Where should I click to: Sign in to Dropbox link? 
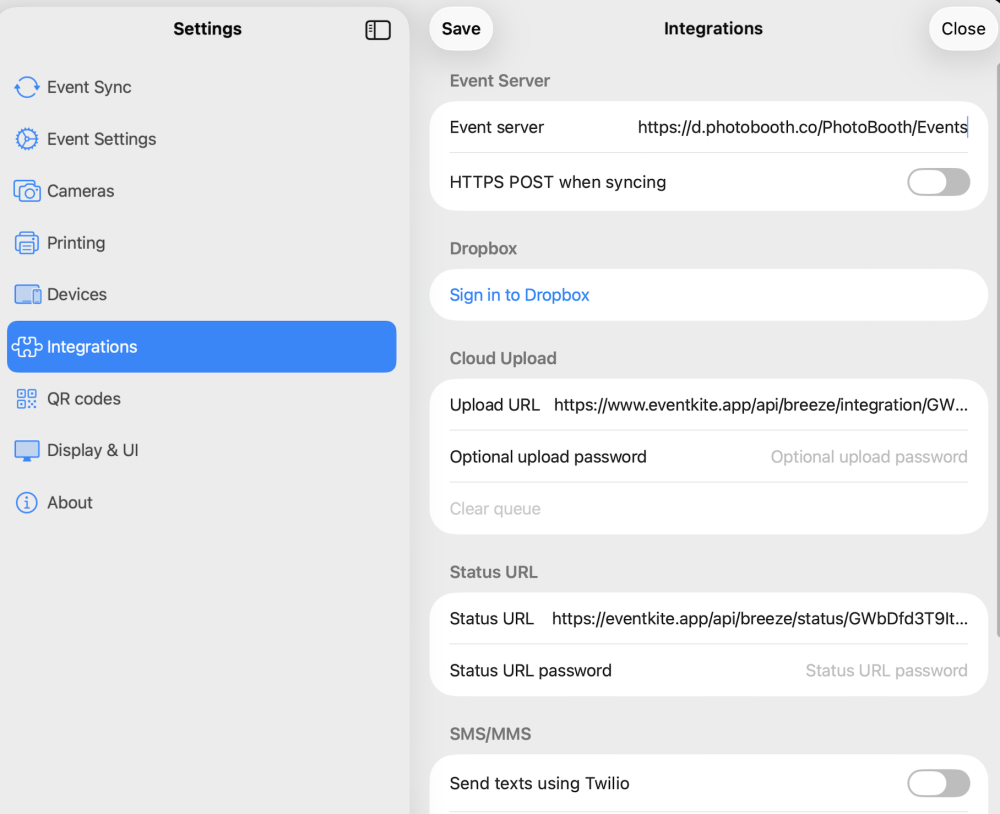519,295
